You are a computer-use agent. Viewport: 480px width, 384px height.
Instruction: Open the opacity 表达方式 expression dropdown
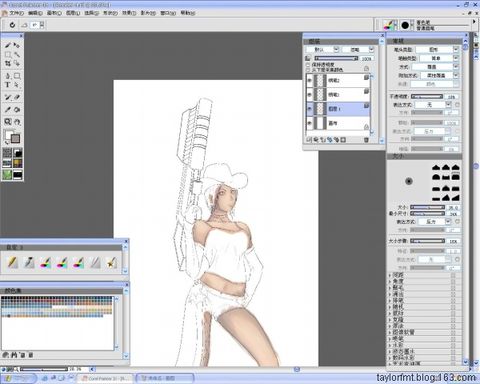(x=433, y=105)
